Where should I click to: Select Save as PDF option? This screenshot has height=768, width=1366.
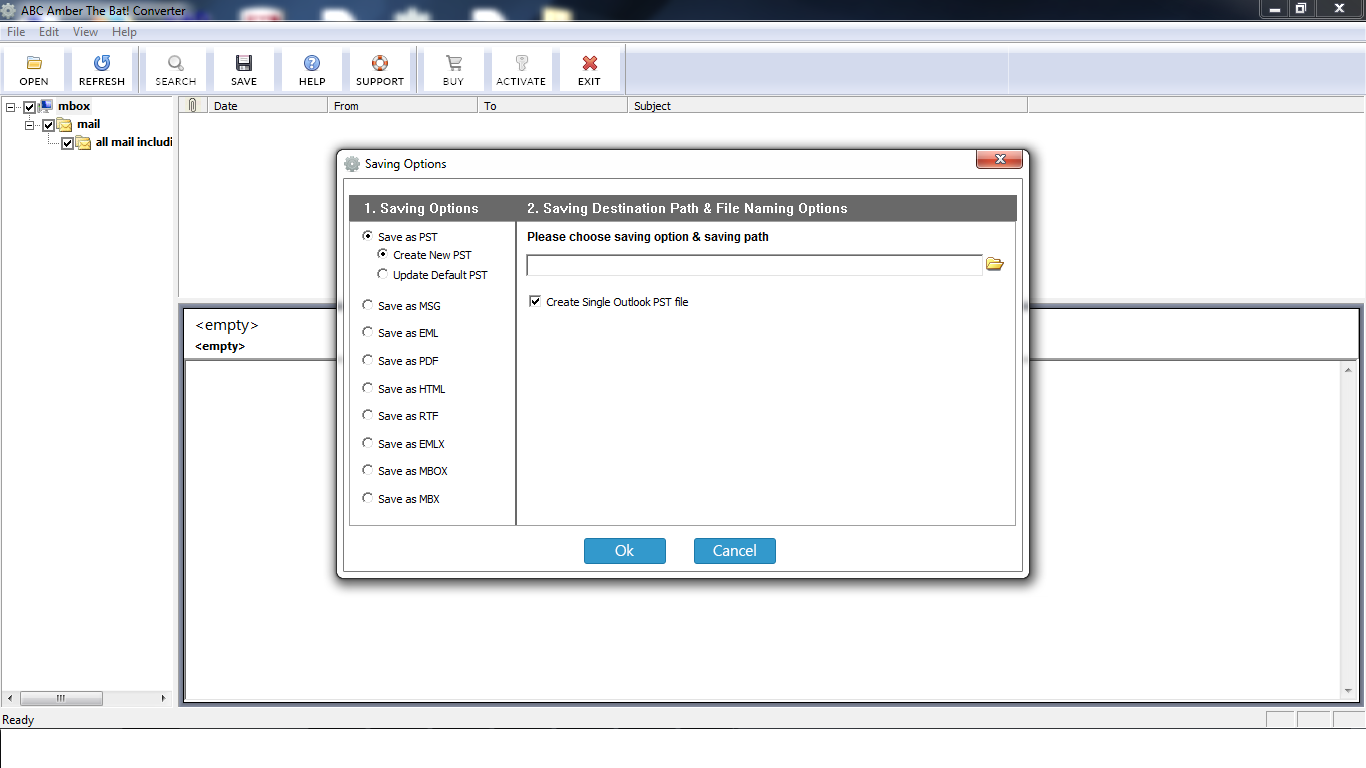coord(368,360)
